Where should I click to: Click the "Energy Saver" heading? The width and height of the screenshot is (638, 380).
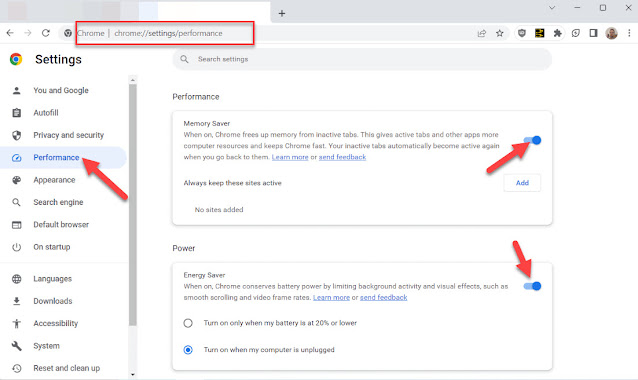point(204,275)
